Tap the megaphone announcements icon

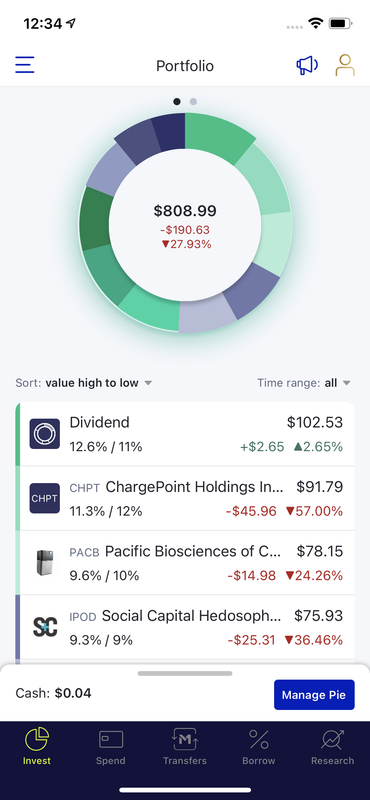307,65
